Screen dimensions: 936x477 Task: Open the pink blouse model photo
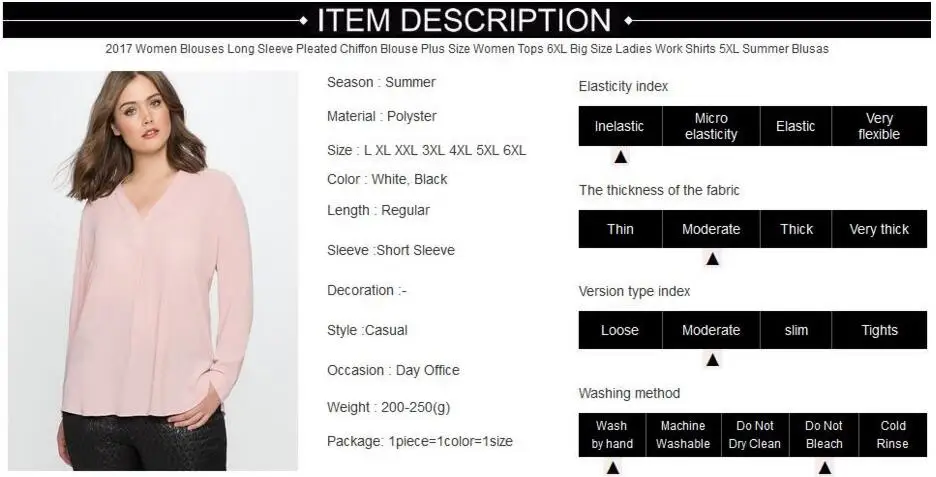click(153, 271)
